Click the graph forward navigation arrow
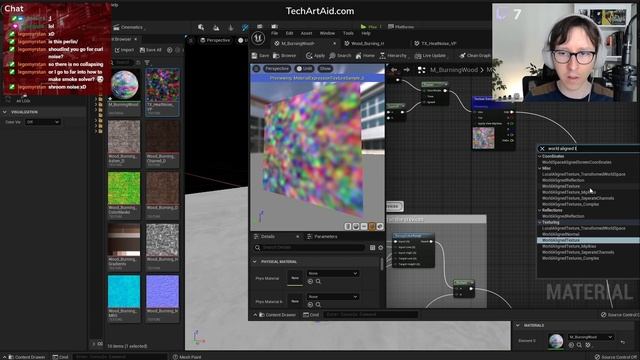Image resolution: width=640 pixels, height=360 pixels. [x=407, y=70]
